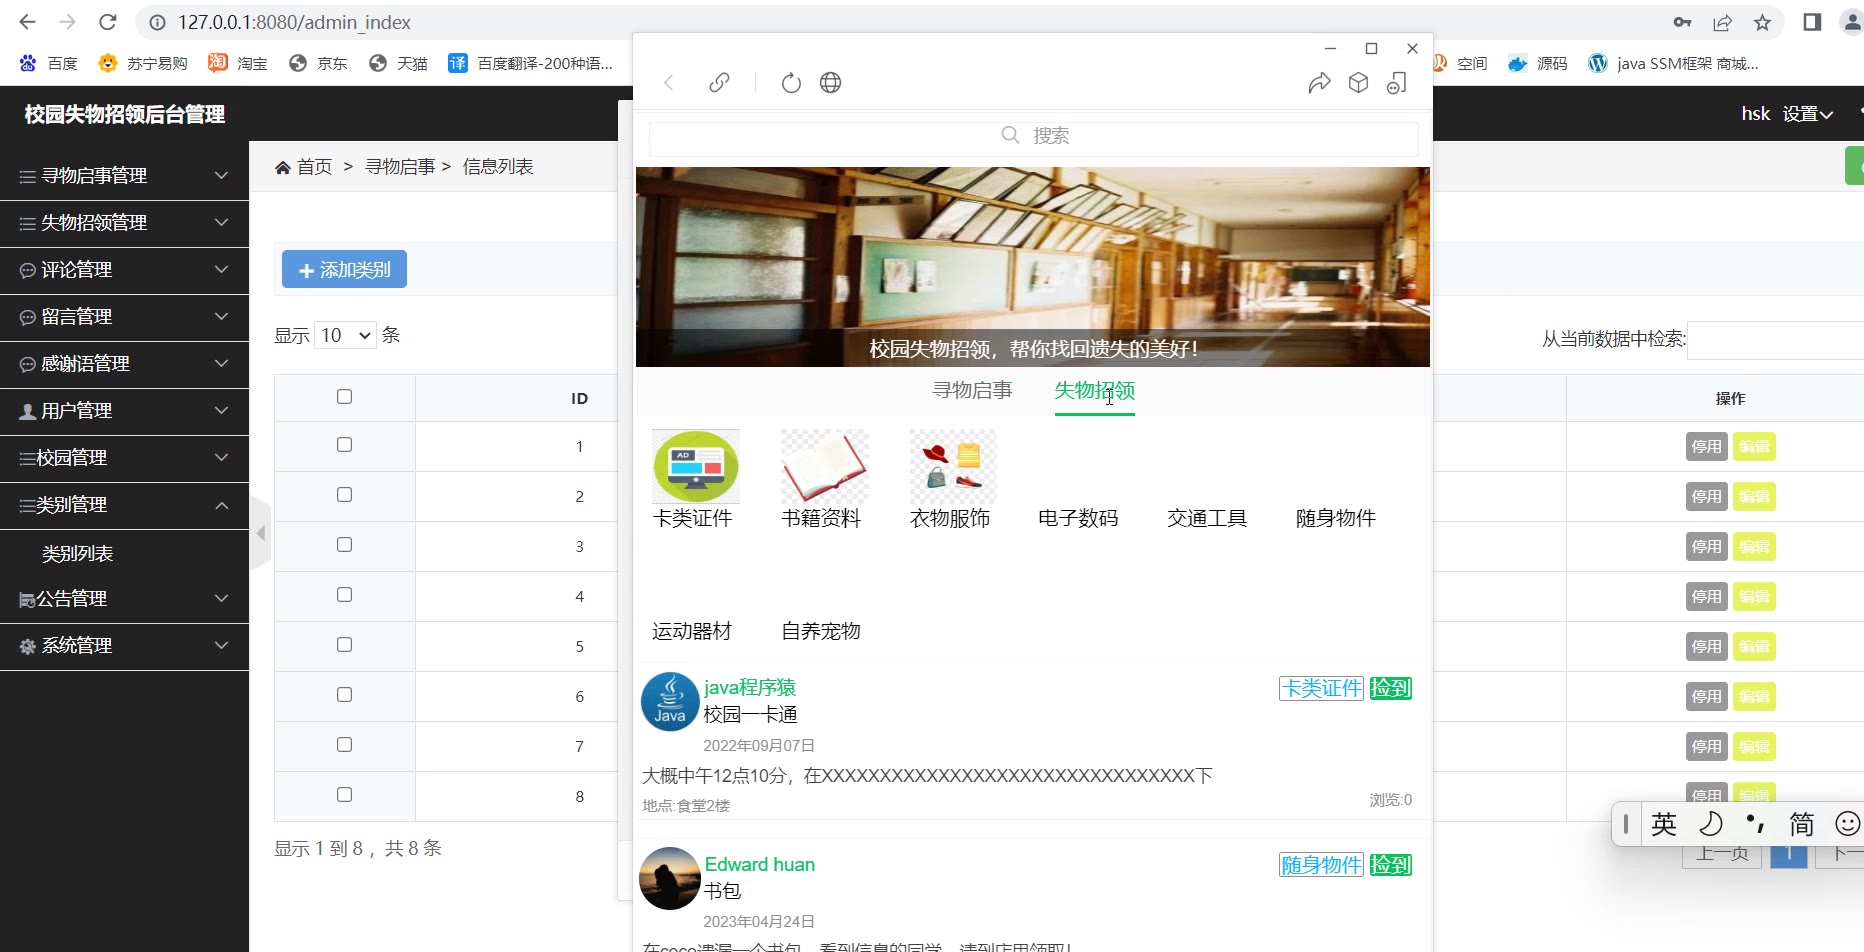Toggle the select-all header checkbox
The width and height of the screenshot is (1864, 952).
344,397
